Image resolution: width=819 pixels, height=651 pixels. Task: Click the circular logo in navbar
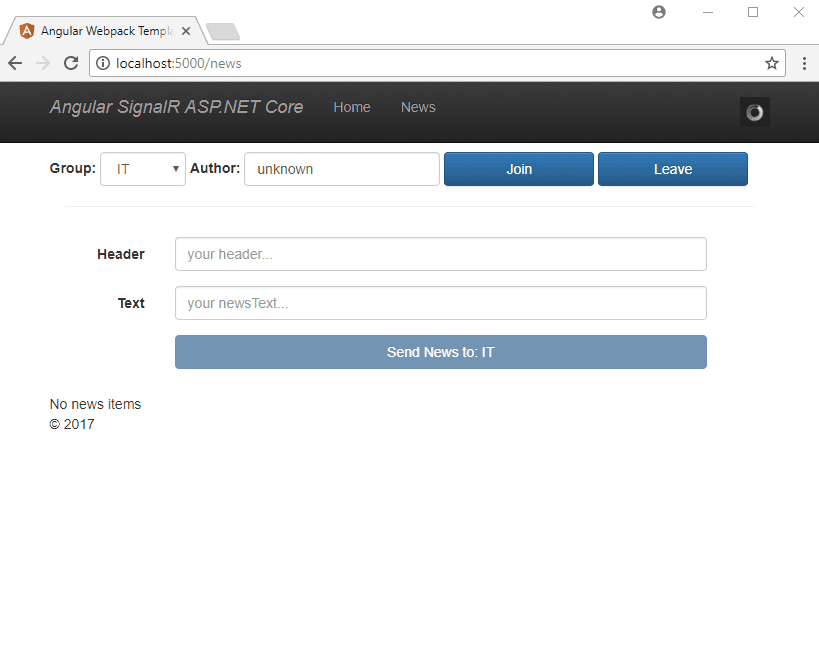(754, 112)
